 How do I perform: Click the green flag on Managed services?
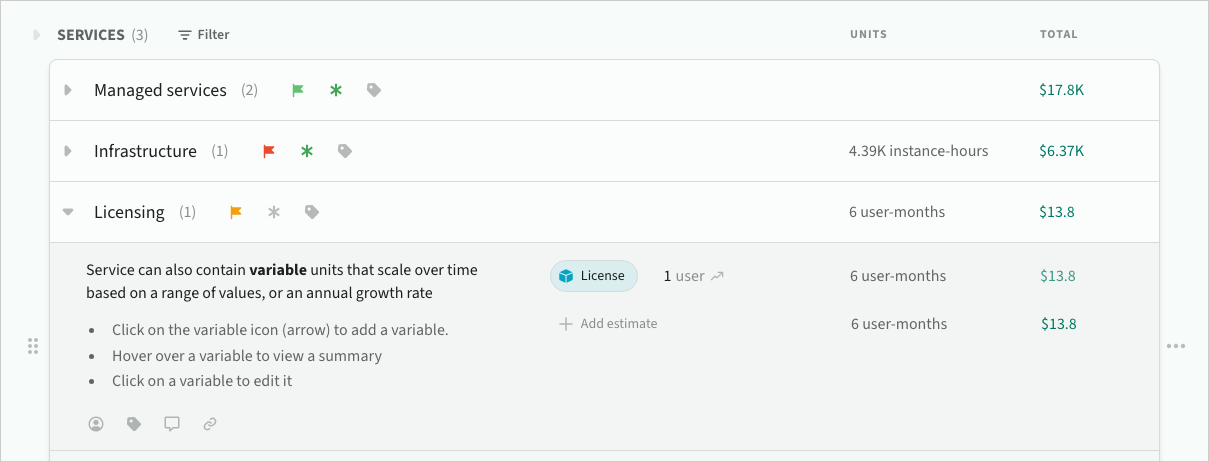pyautogui.click(x=298, y=90)
